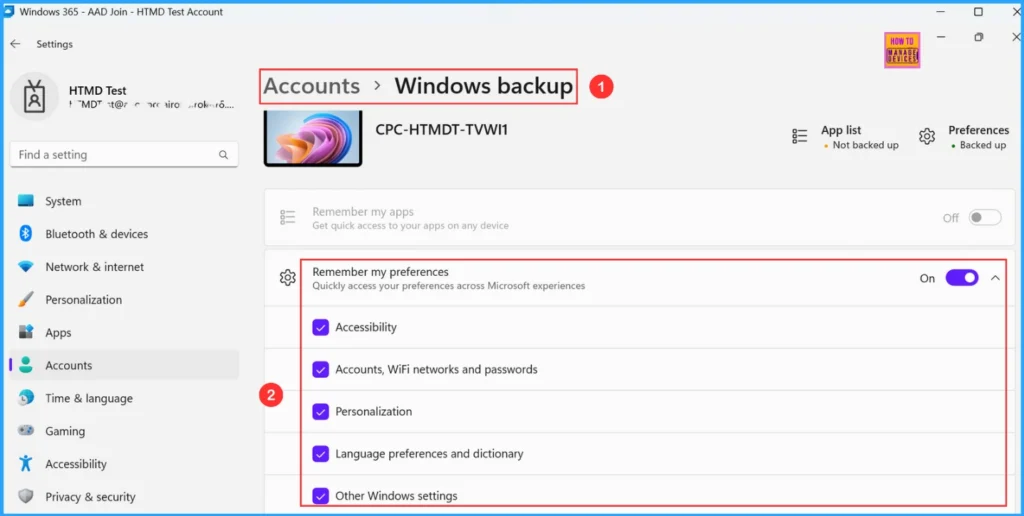Uncheck Language preferences and dictionary checkbox
Image resolution: width=1024 pixels, height=516 pixels.
click(321, 453)
